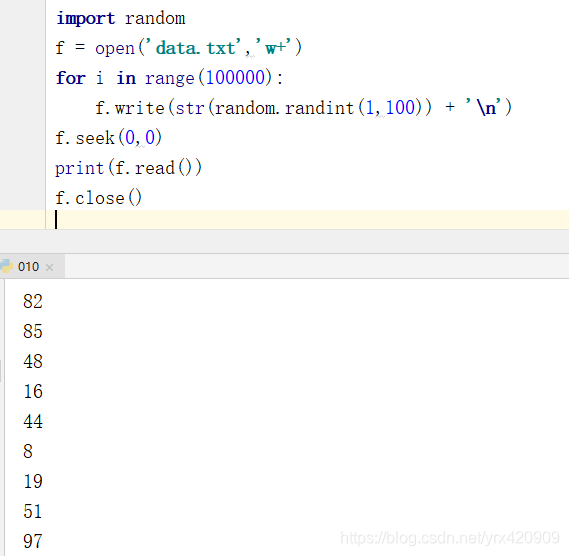Click output value 51
This screenshot has width=569, height=556.
point(33,511)
